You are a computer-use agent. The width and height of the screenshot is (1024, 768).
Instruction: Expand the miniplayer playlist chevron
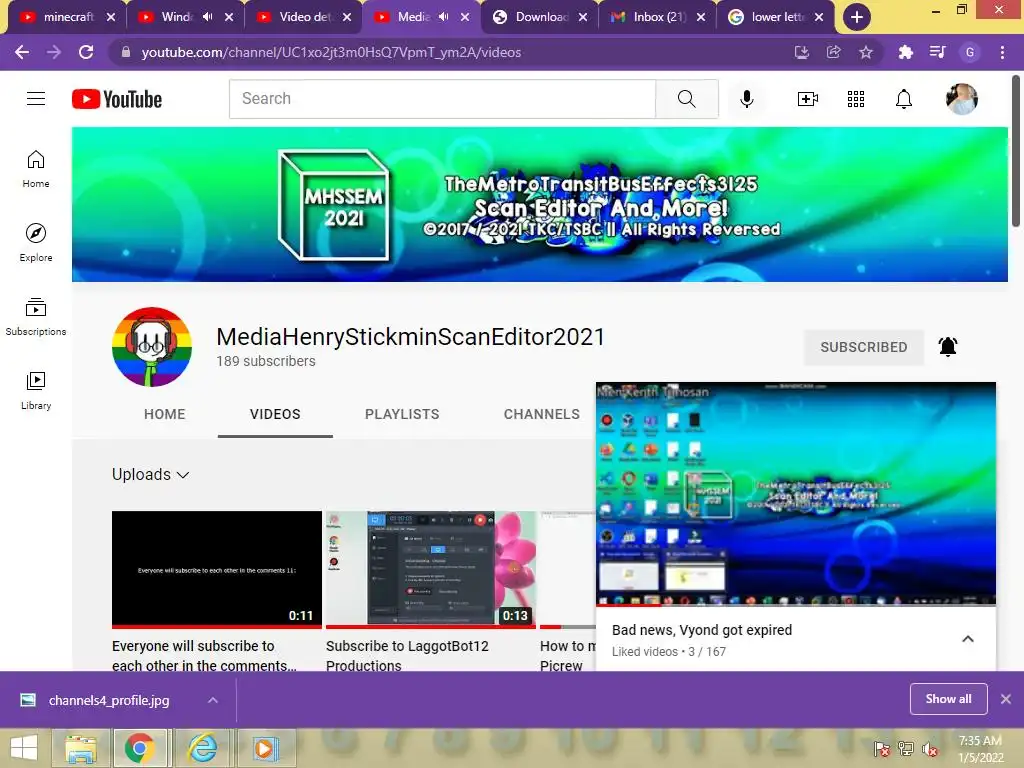coord(968,639)
